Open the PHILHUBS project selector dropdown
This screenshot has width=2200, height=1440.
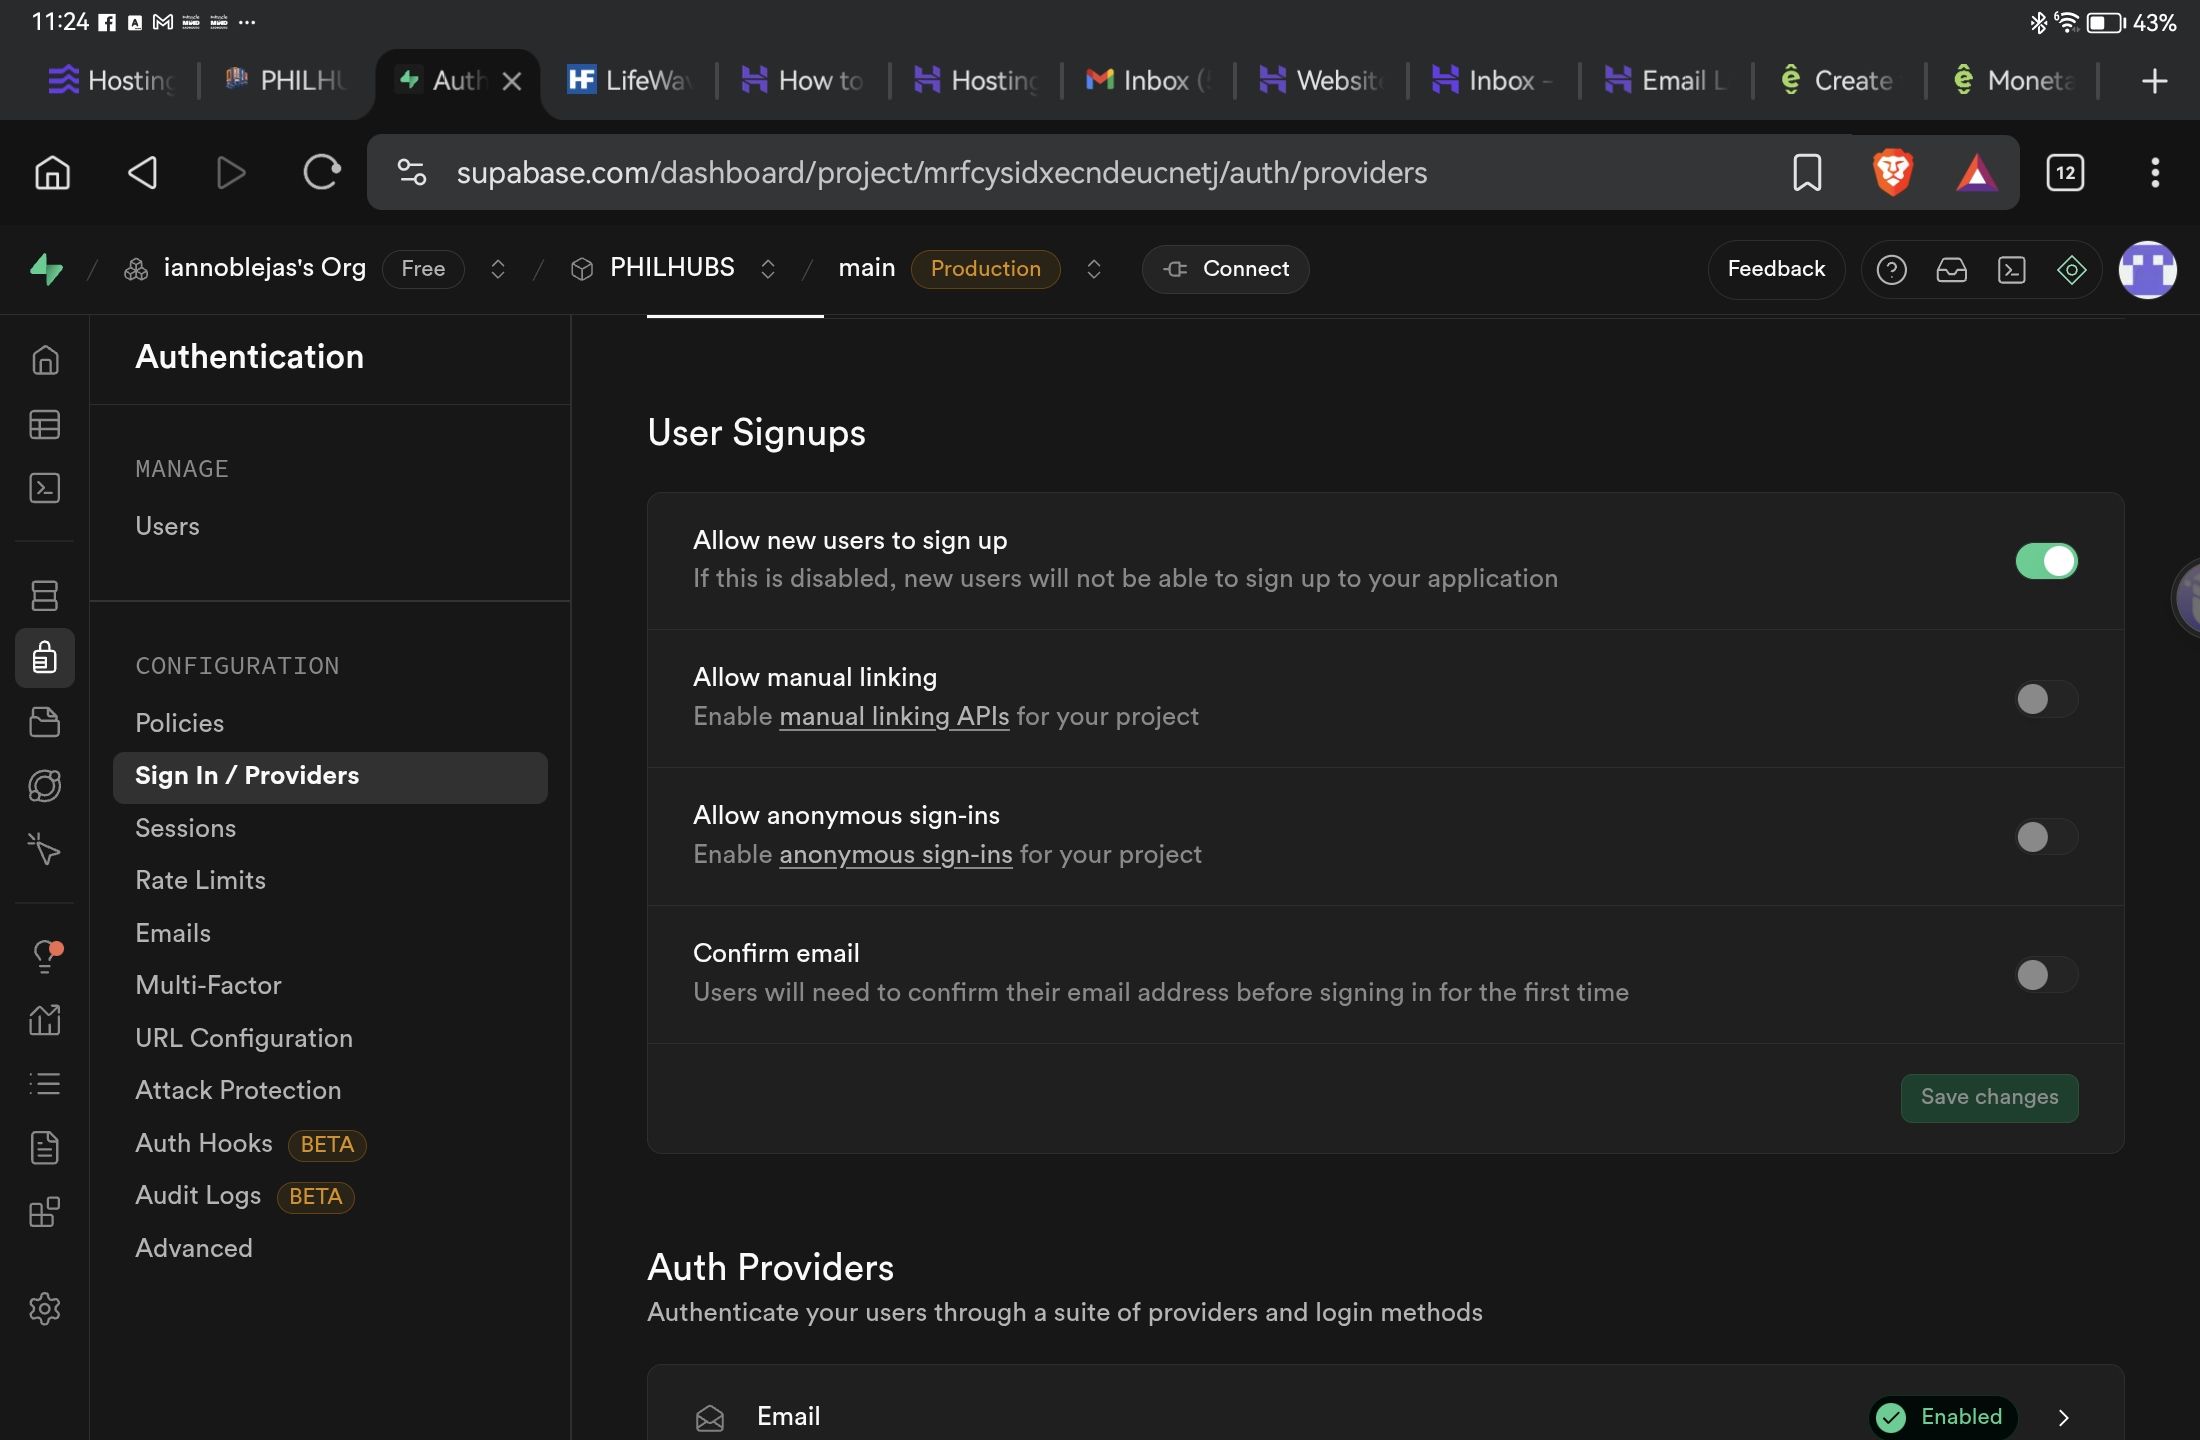[x=767, y=269]
